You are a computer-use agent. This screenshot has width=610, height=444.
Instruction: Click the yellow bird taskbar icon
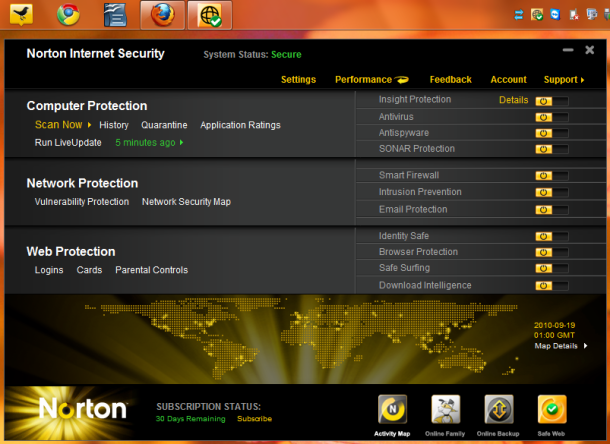[x=21, y=15]
